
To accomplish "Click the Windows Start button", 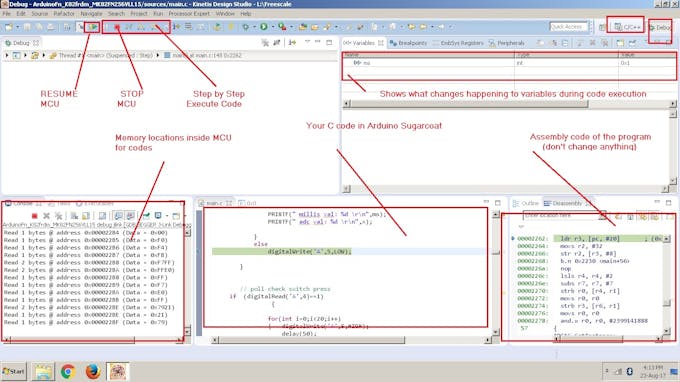I will [13, 372].
